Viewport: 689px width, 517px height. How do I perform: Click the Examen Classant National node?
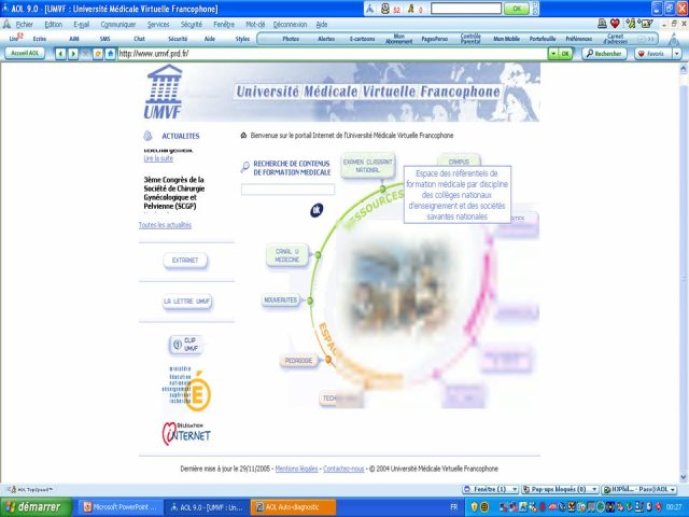click(368, 166)
